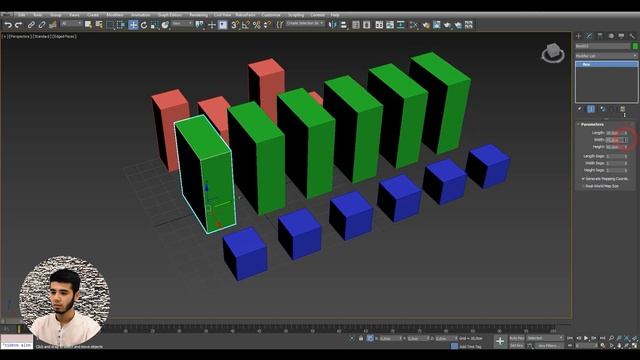Screen dimensions: 640x360
Task: Click the Key Filters button
Action: point(548,346)
